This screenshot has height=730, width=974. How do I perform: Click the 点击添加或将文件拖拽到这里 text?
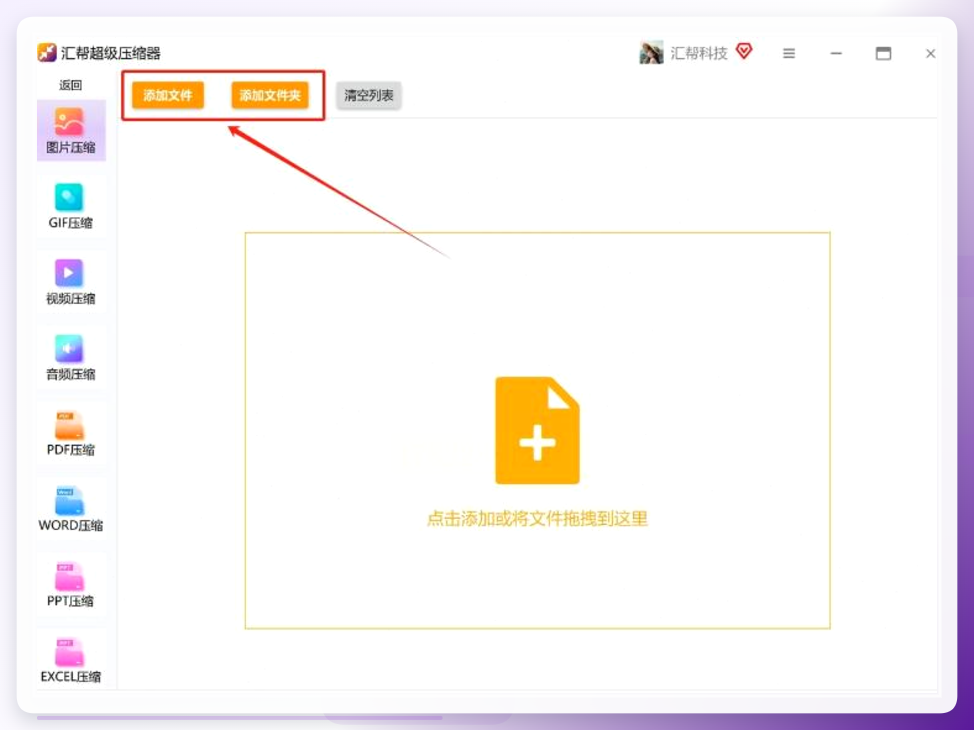(537, 518)
